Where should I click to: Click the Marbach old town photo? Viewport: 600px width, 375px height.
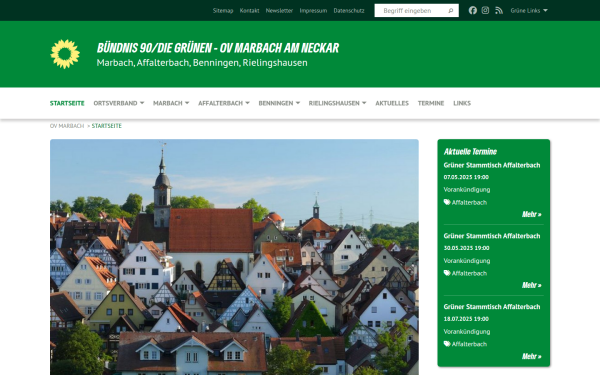[x=234, y=257]
